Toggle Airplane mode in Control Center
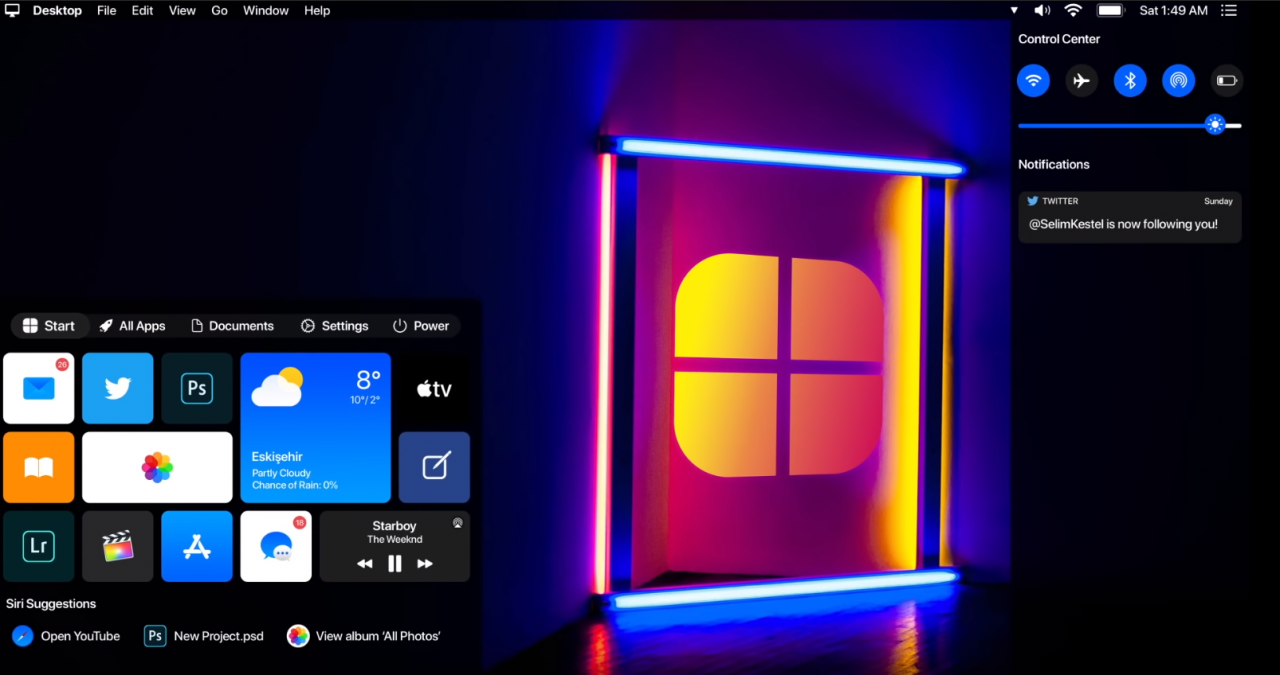This screenshot has height=675, width=1280. point(1082,80)
